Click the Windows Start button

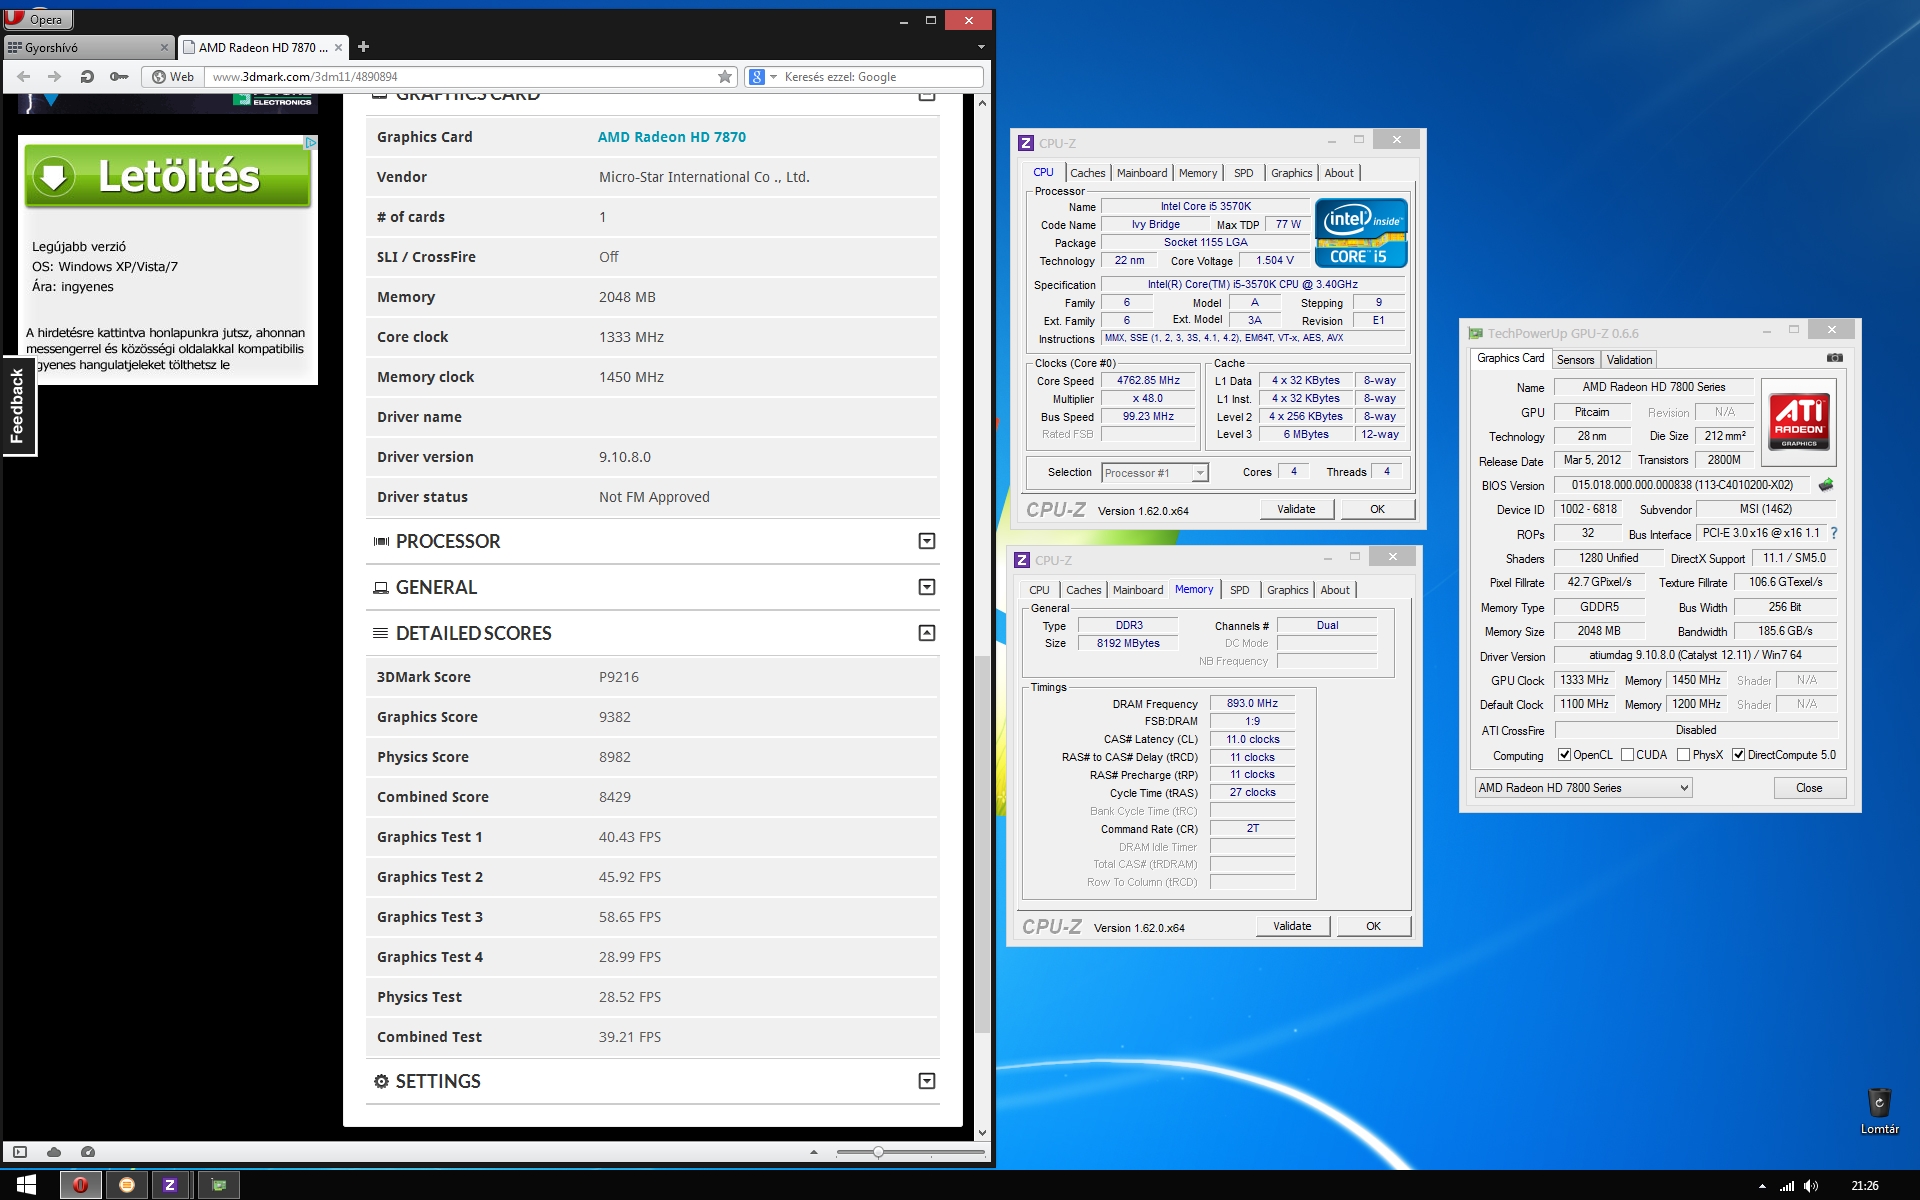(26, 1185)
